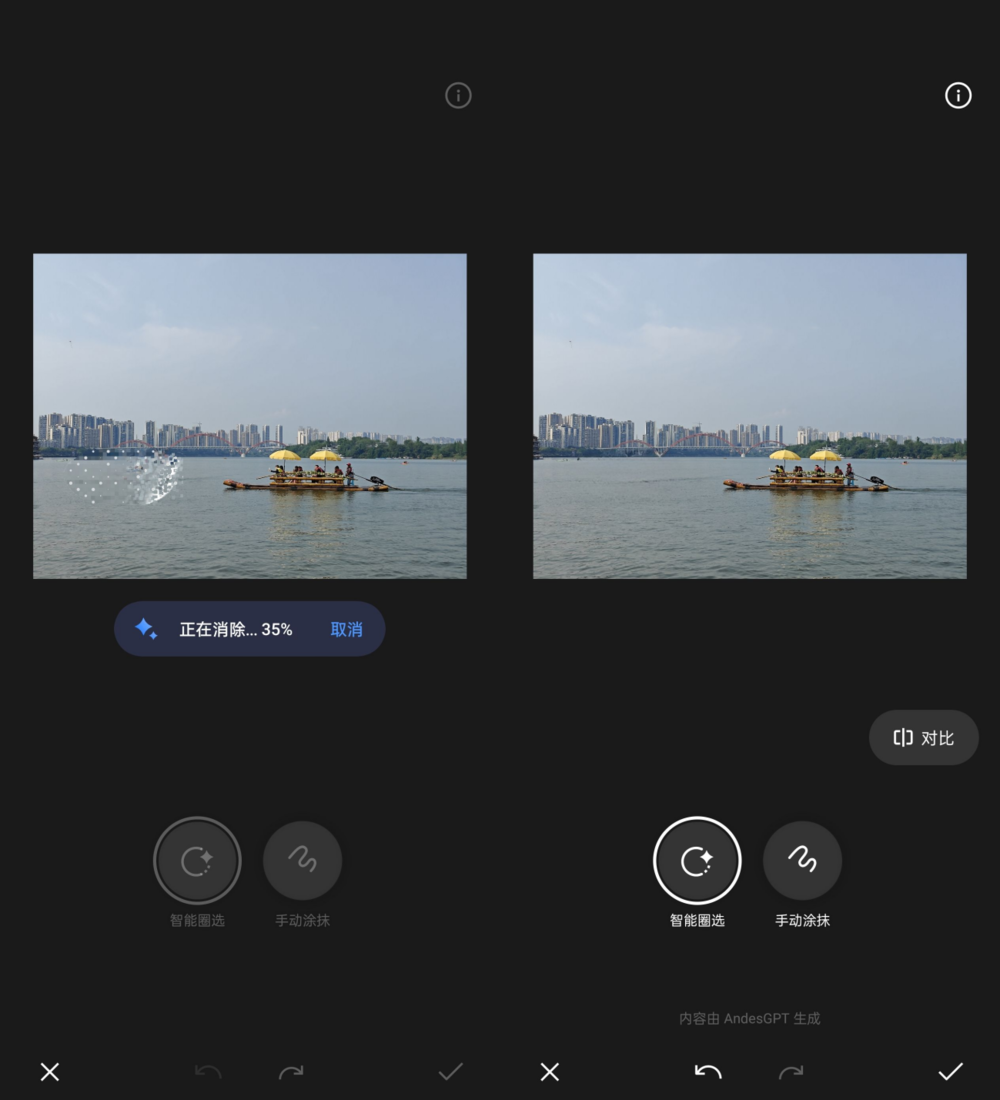Click the disabled checkmark on the left panel
This screenshot has width=1000, height=1100.
(450, 1071)
